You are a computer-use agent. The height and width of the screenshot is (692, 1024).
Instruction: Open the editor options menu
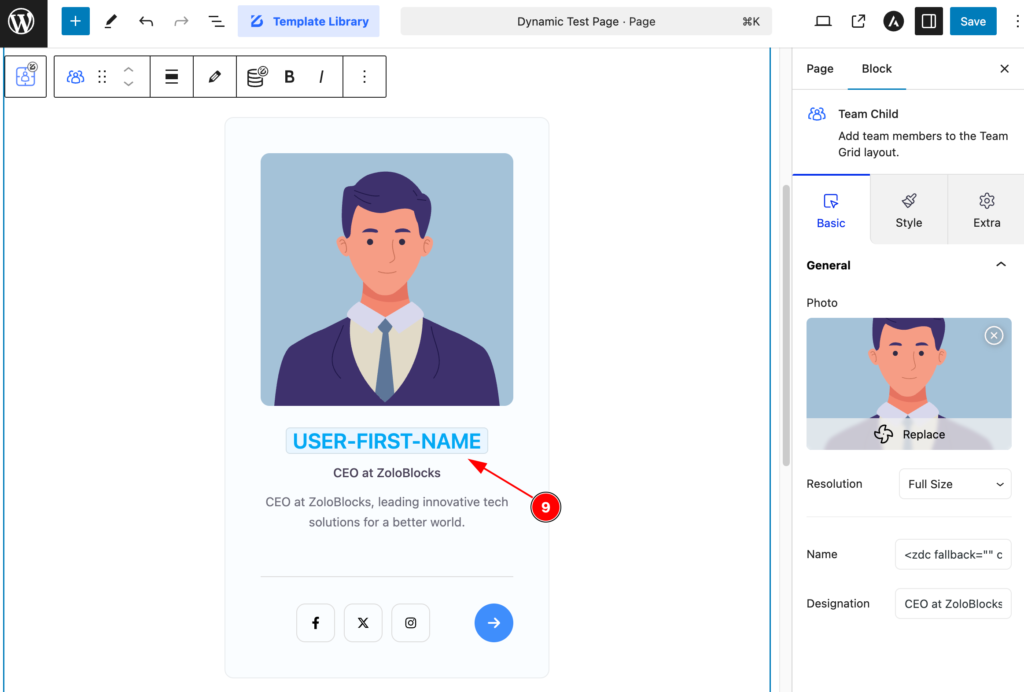pos(1016,22)
